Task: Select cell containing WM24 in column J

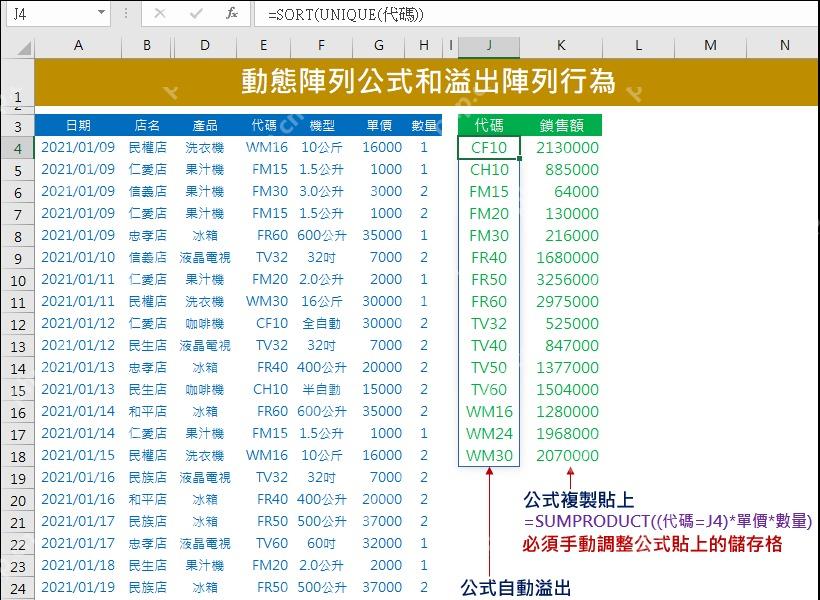Action: click(489, 434)
